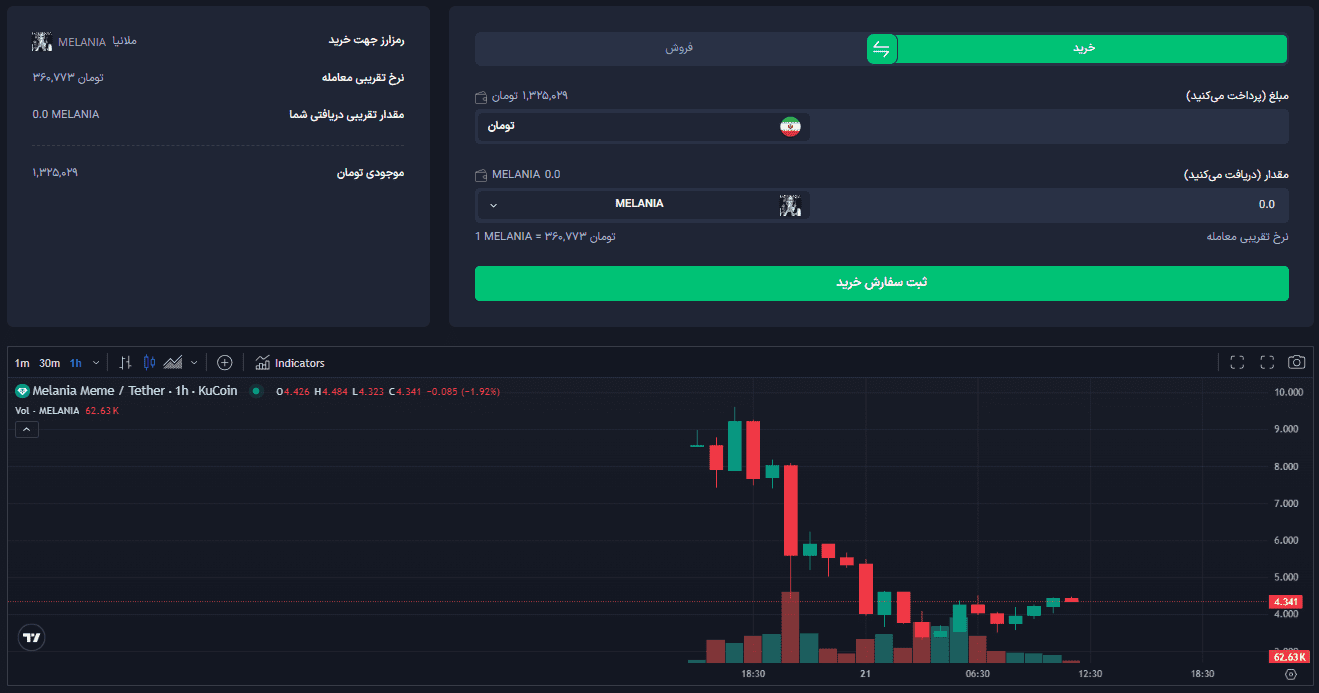Click the quantity to receive input field
This screenshot has width=1319, height=693.
pos(1050,205)
